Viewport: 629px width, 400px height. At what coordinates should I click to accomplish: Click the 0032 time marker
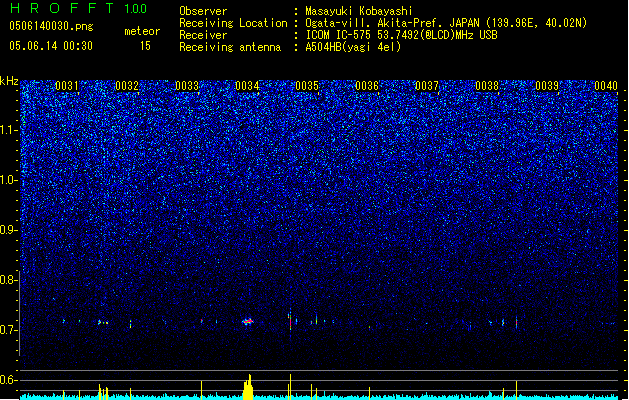[127, 86]
